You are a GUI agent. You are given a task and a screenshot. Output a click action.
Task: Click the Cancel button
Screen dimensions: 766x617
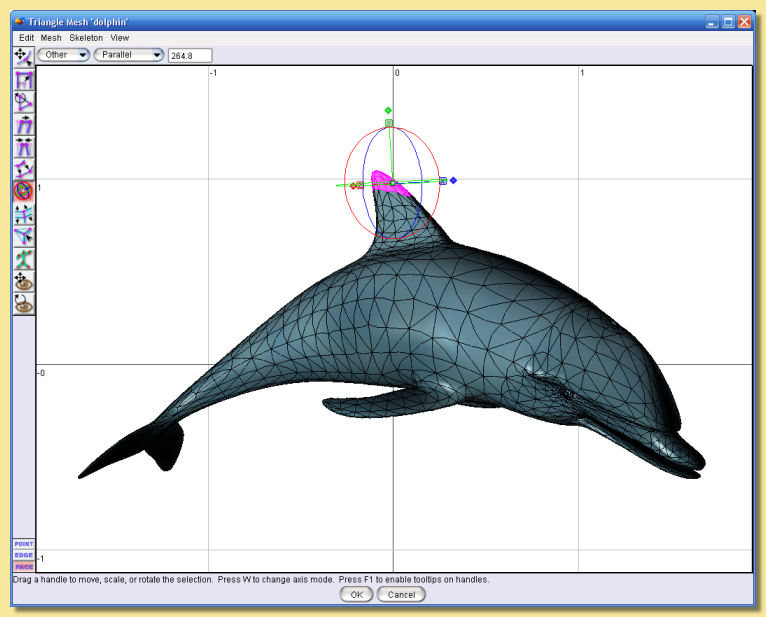401,594
